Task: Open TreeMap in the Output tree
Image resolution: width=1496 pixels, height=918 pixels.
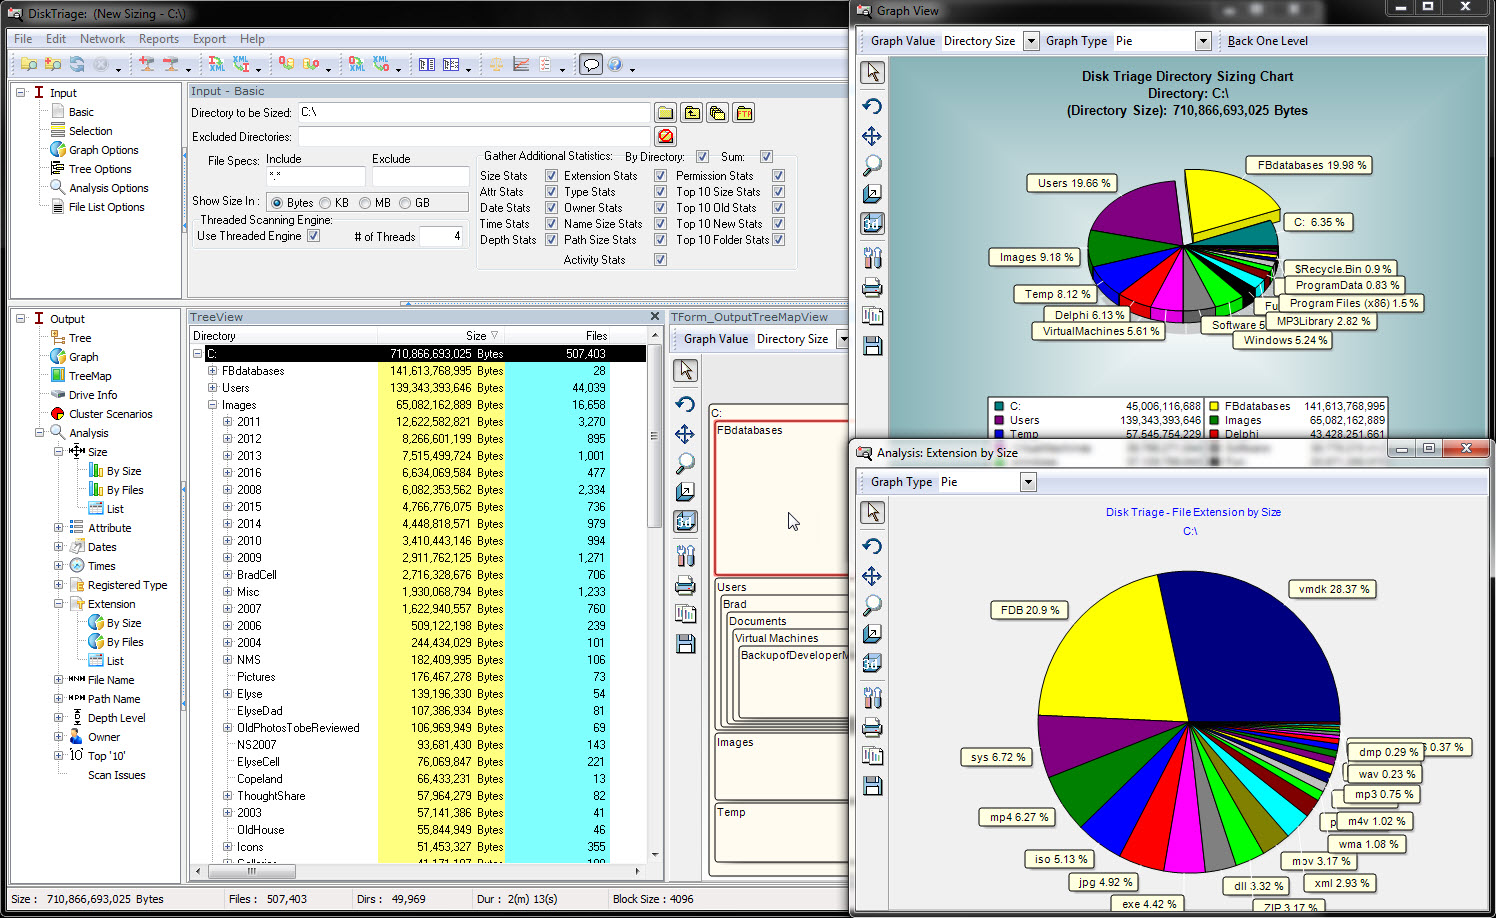Action: tap(90, 376)
